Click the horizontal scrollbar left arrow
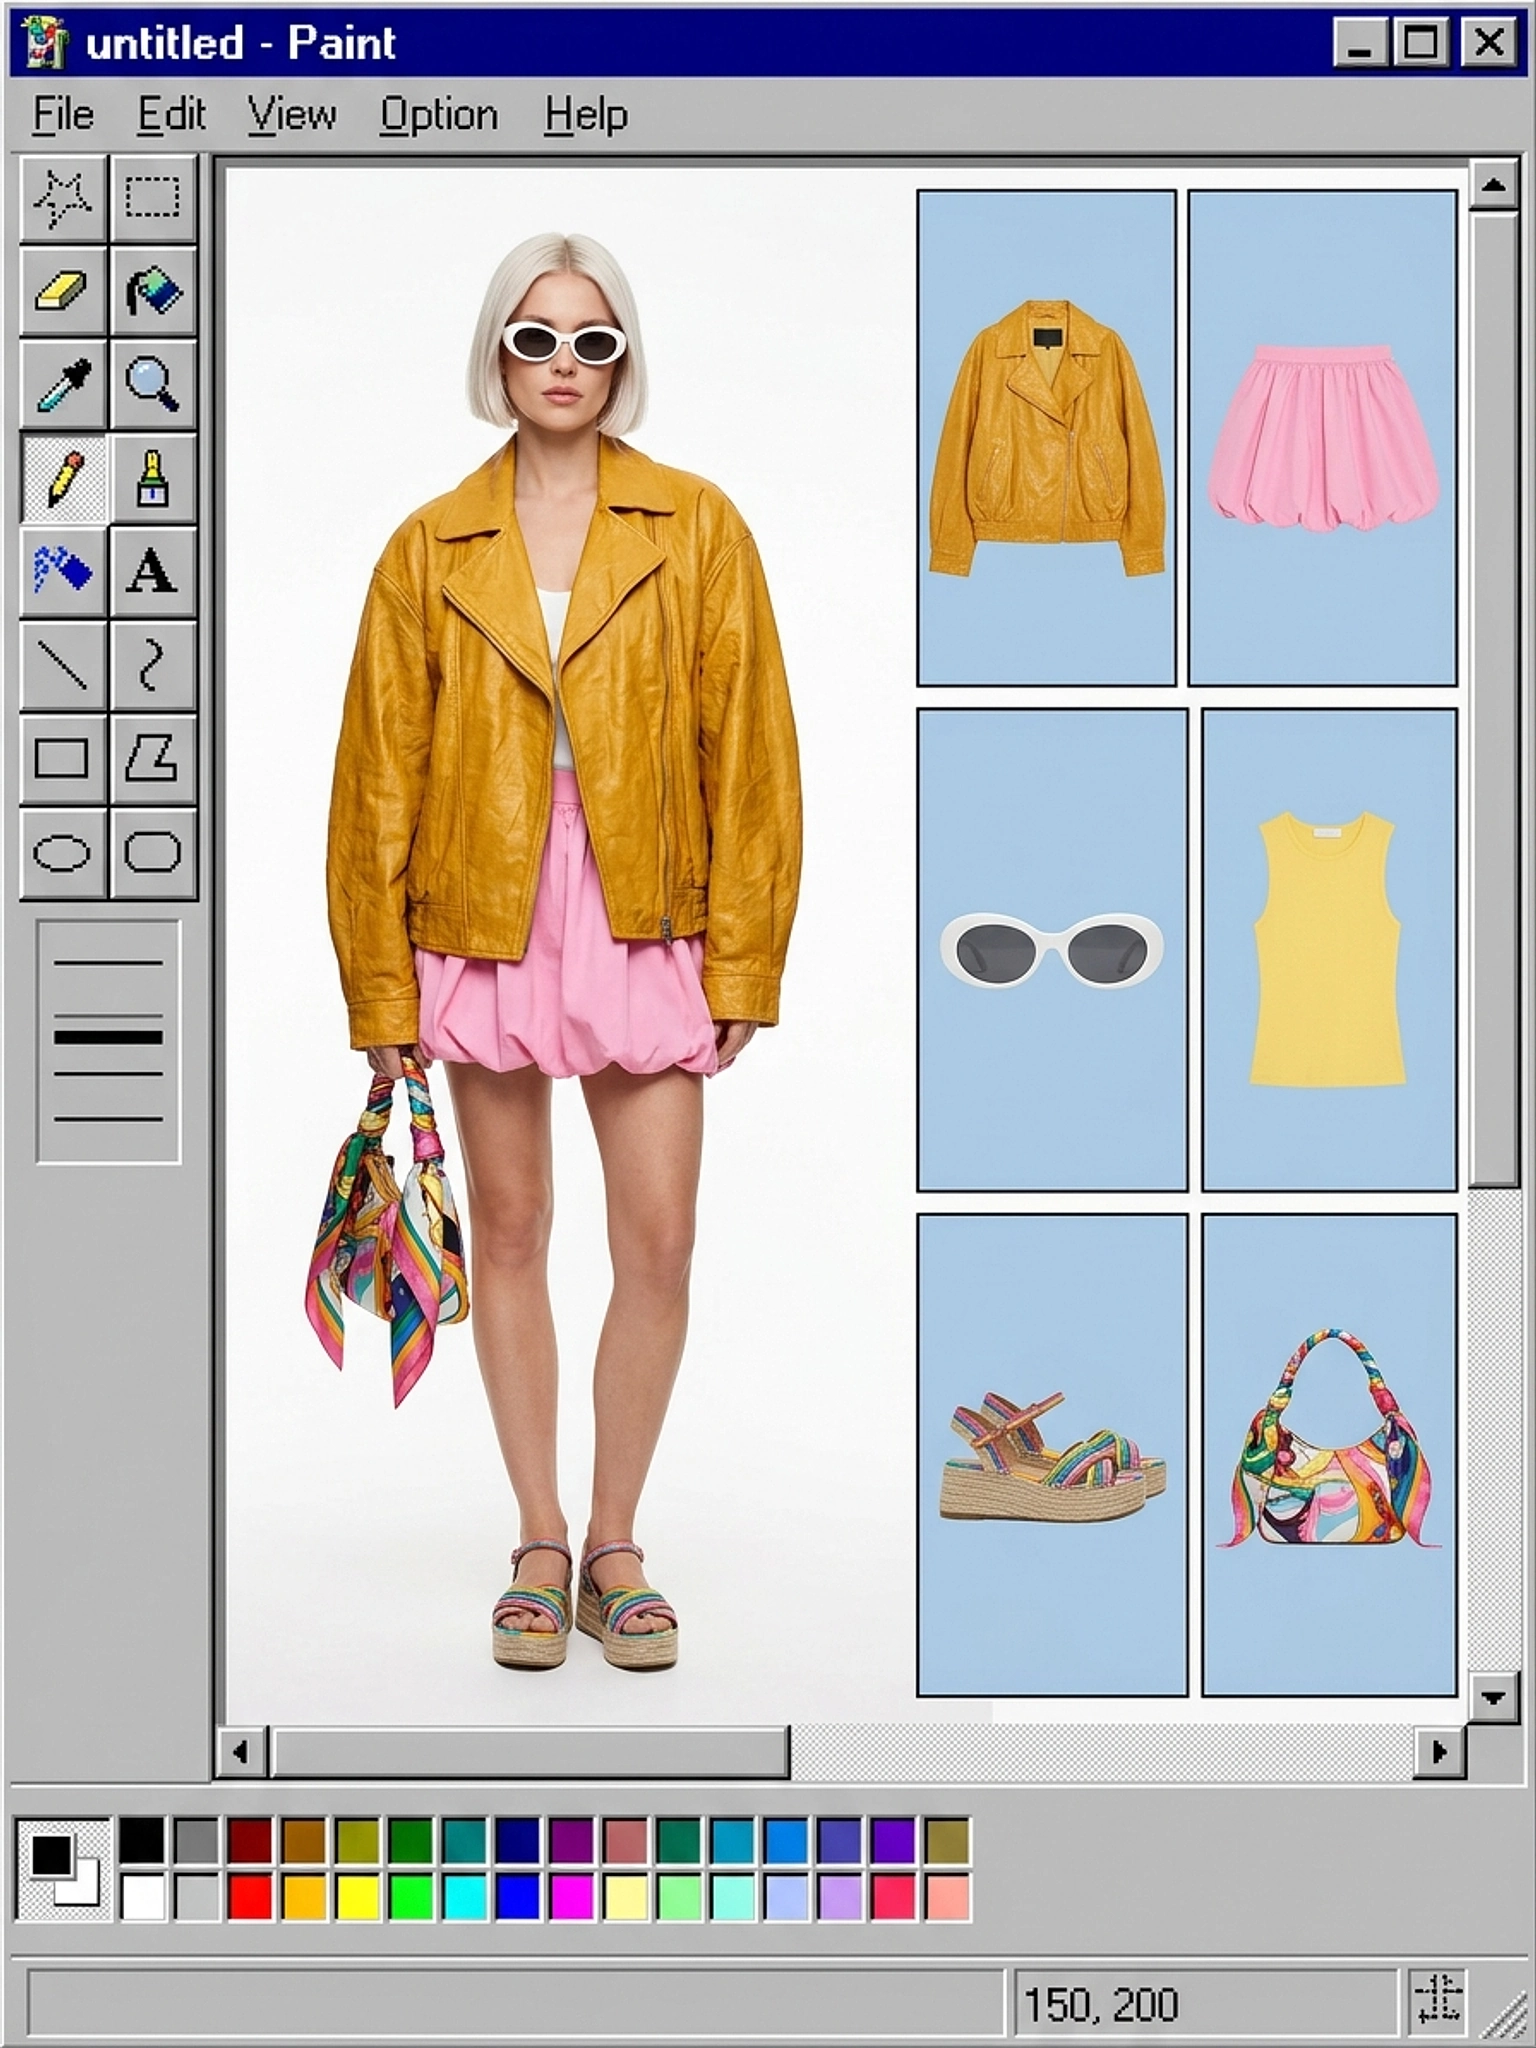Screen dimensions: 1536x2048 point(241,1752)
